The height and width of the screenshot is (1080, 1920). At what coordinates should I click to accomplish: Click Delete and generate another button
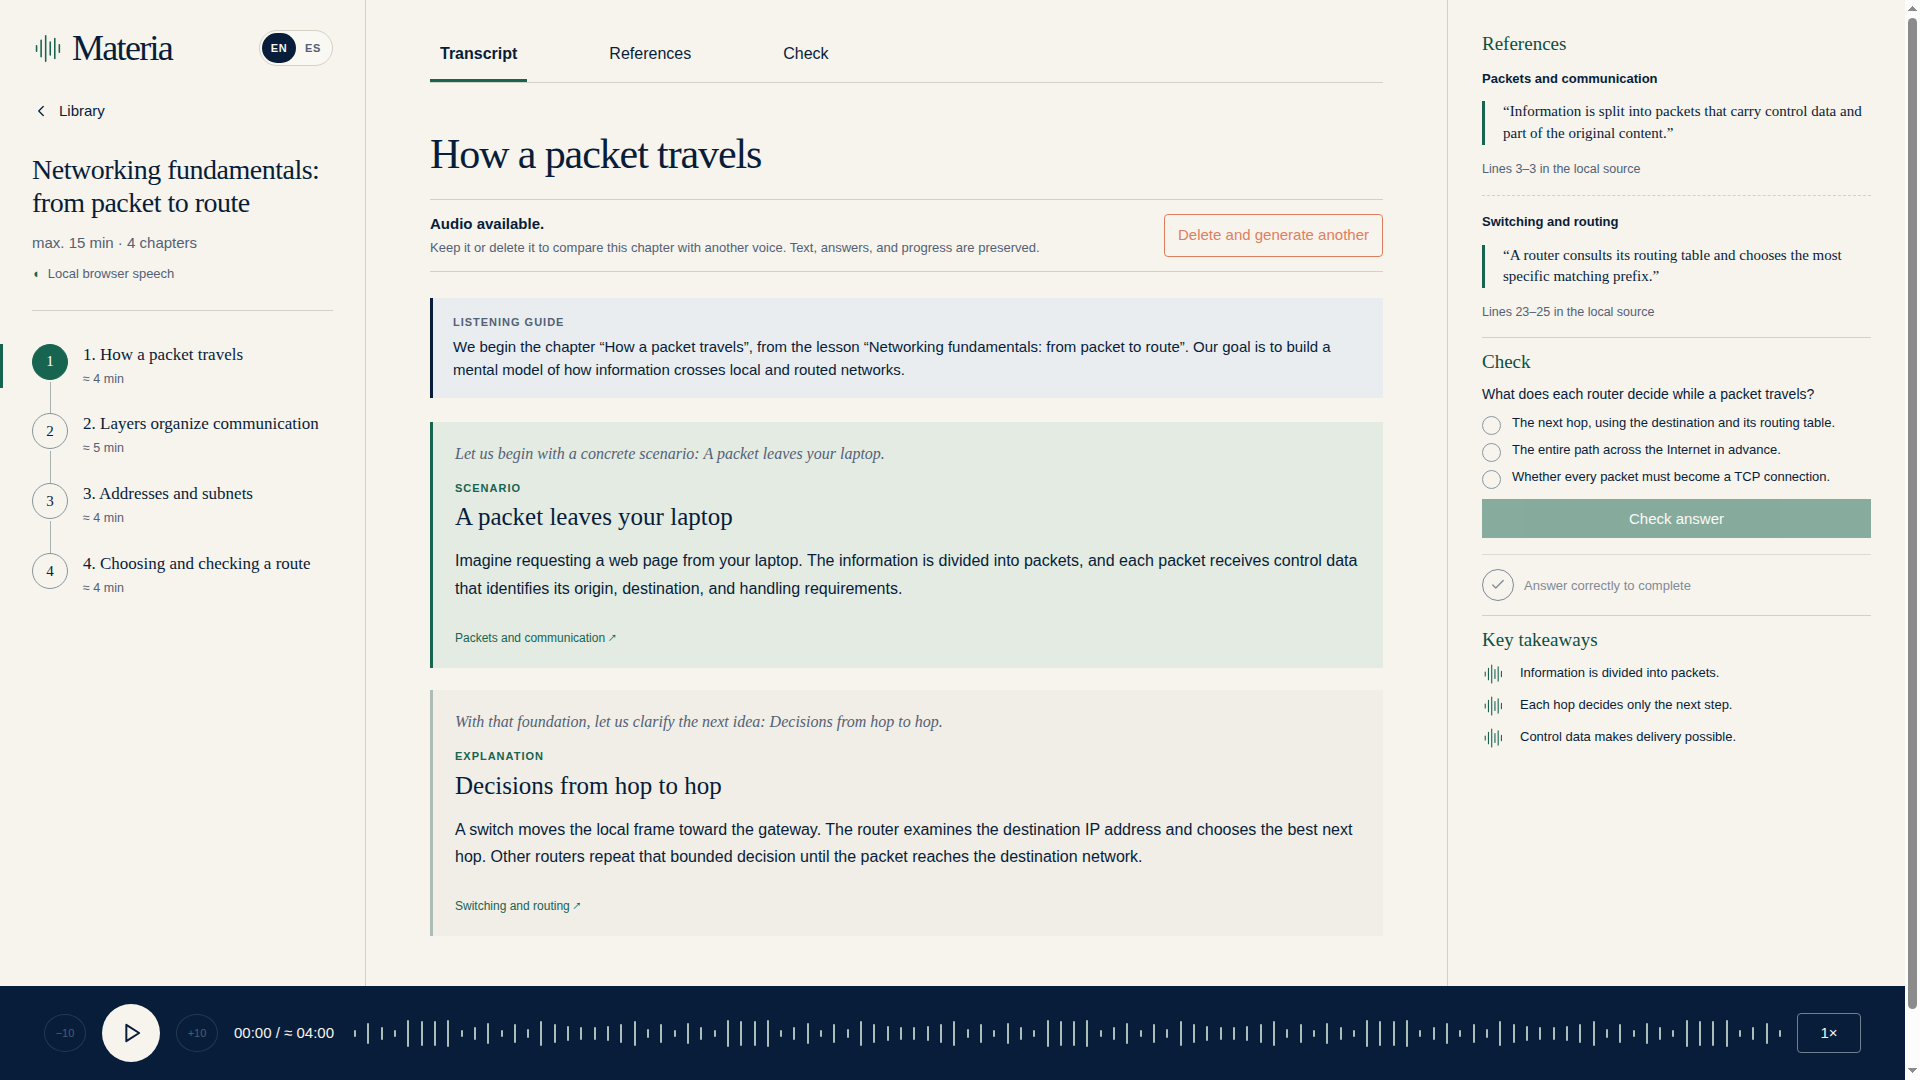click(x=1273, y=235)
